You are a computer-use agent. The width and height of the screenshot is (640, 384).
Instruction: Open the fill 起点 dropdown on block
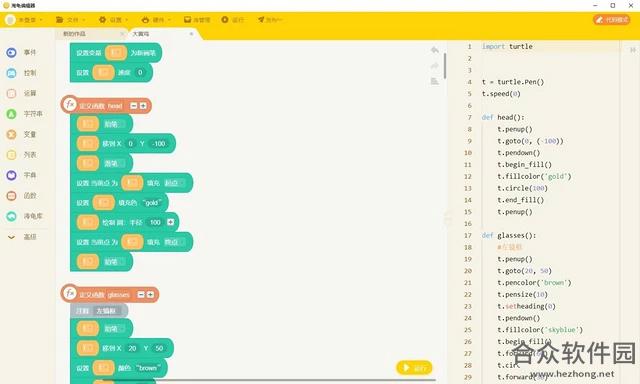click(174, 183)
